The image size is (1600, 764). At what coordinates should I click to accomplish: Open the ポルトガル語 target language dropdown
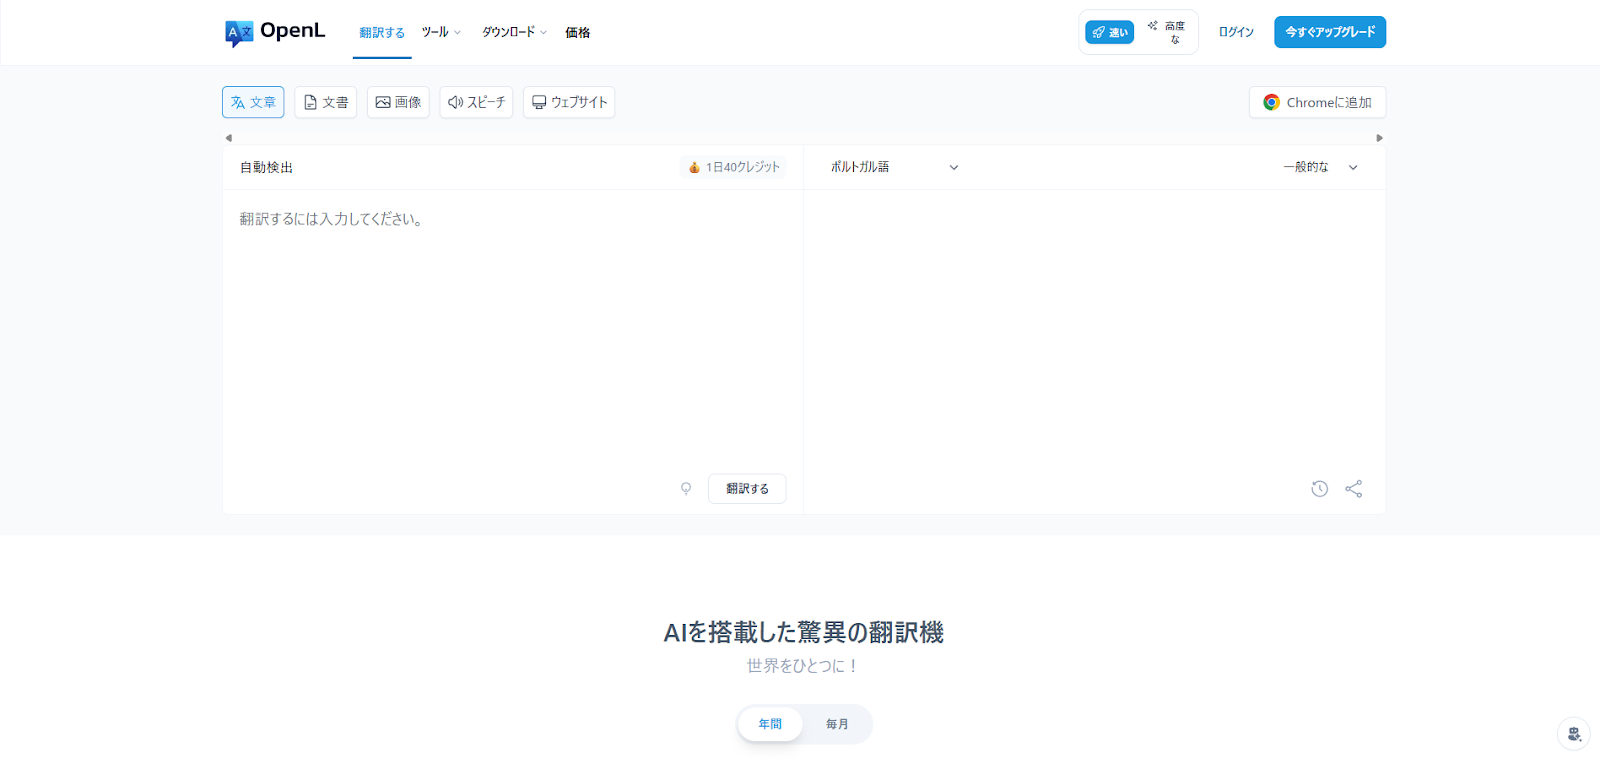pos(894,167)
